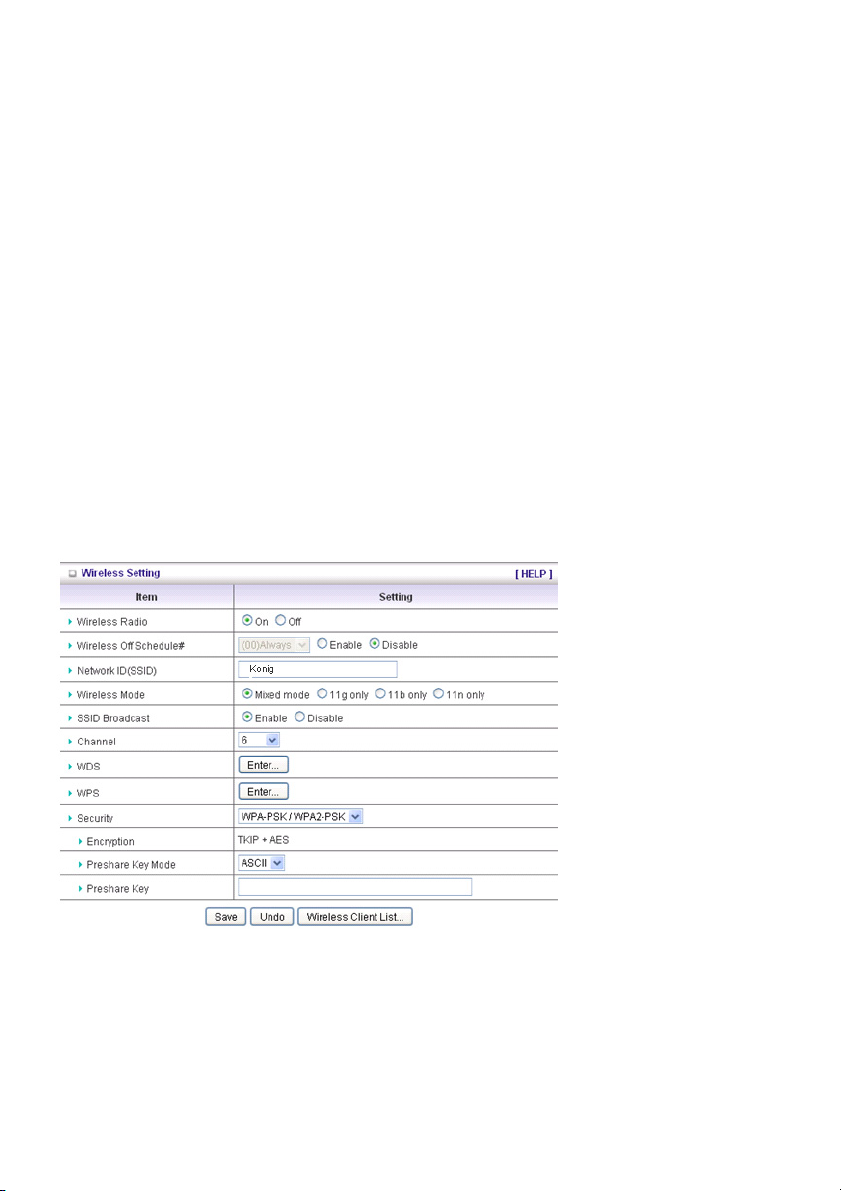This screenshot has height=1191, width=841.
Task: Click the Encryption row arrow icon
Action: pos(81,842)
